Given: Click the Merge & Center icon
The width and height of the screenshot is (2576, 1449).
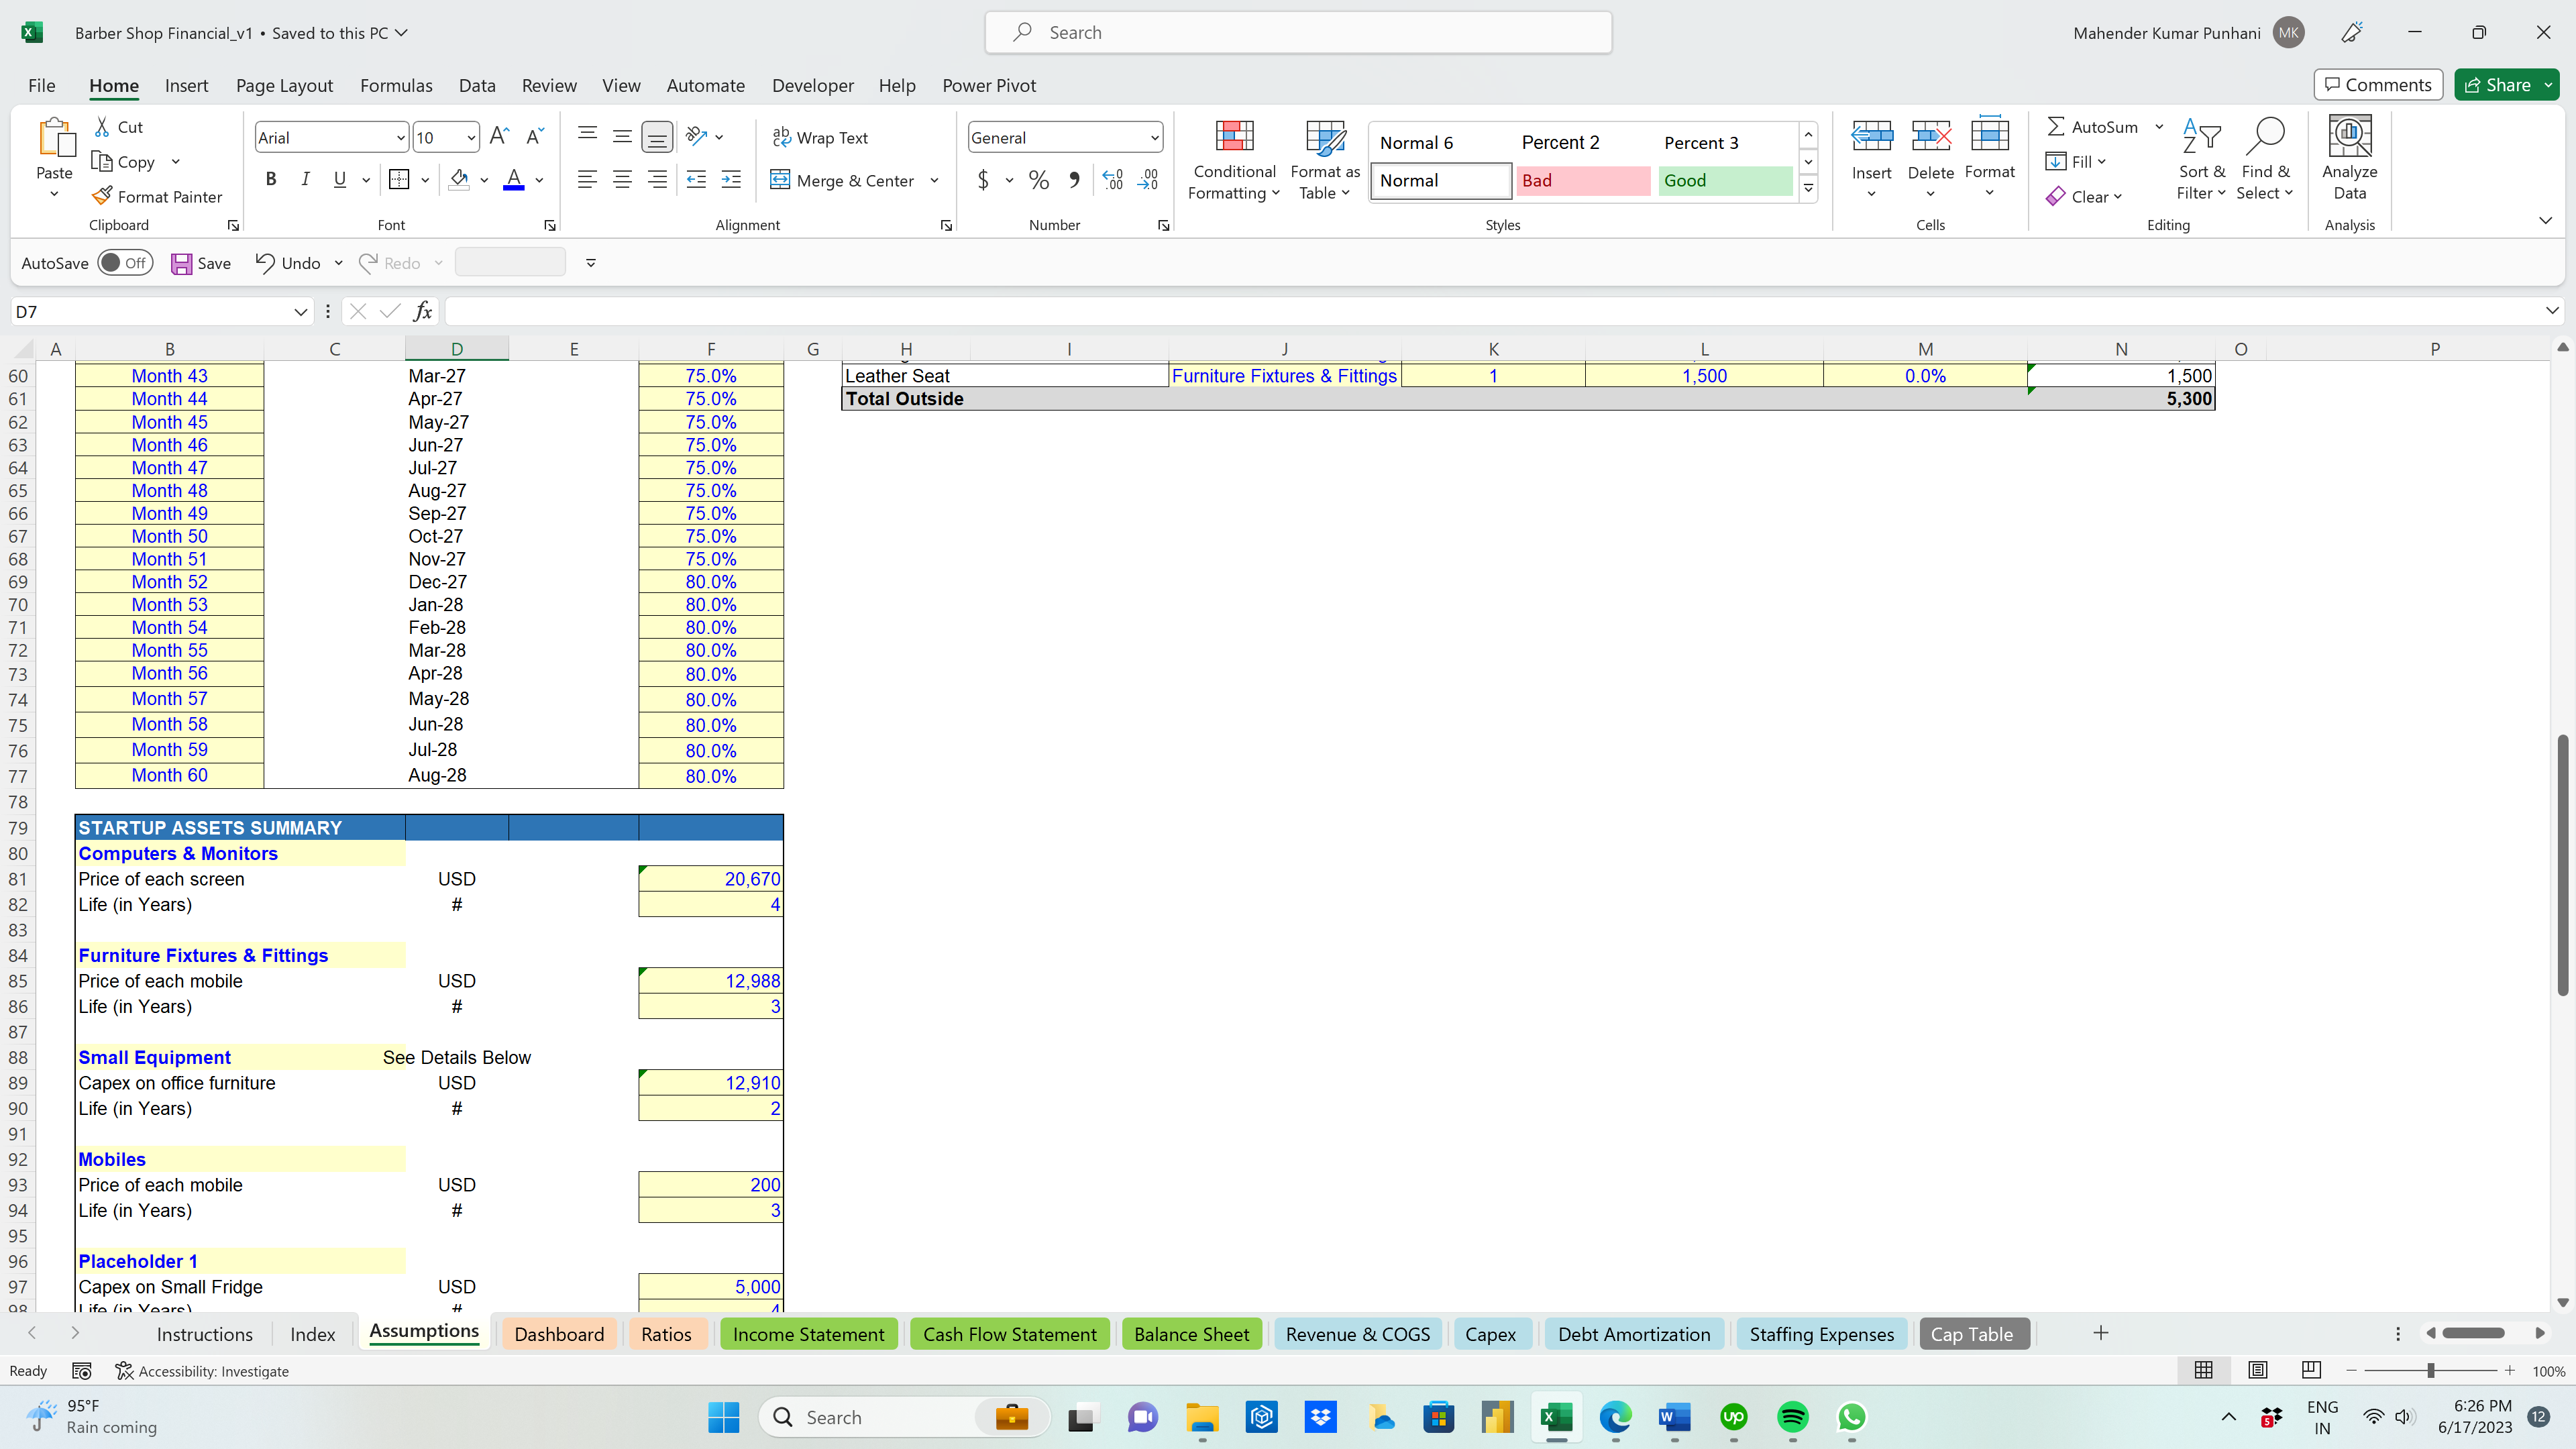Looking at the screenshot, I should [780, 180].
